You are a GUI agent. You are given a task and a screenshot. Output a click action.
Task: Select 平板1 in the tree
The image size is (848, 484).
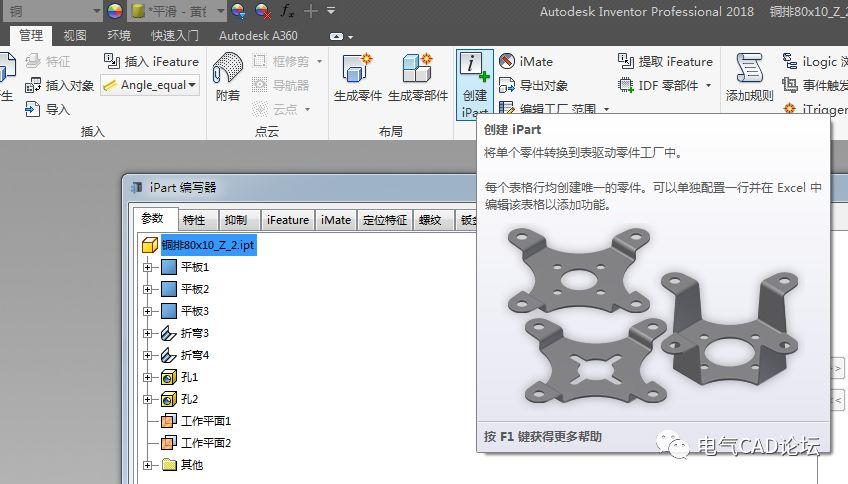195,267
